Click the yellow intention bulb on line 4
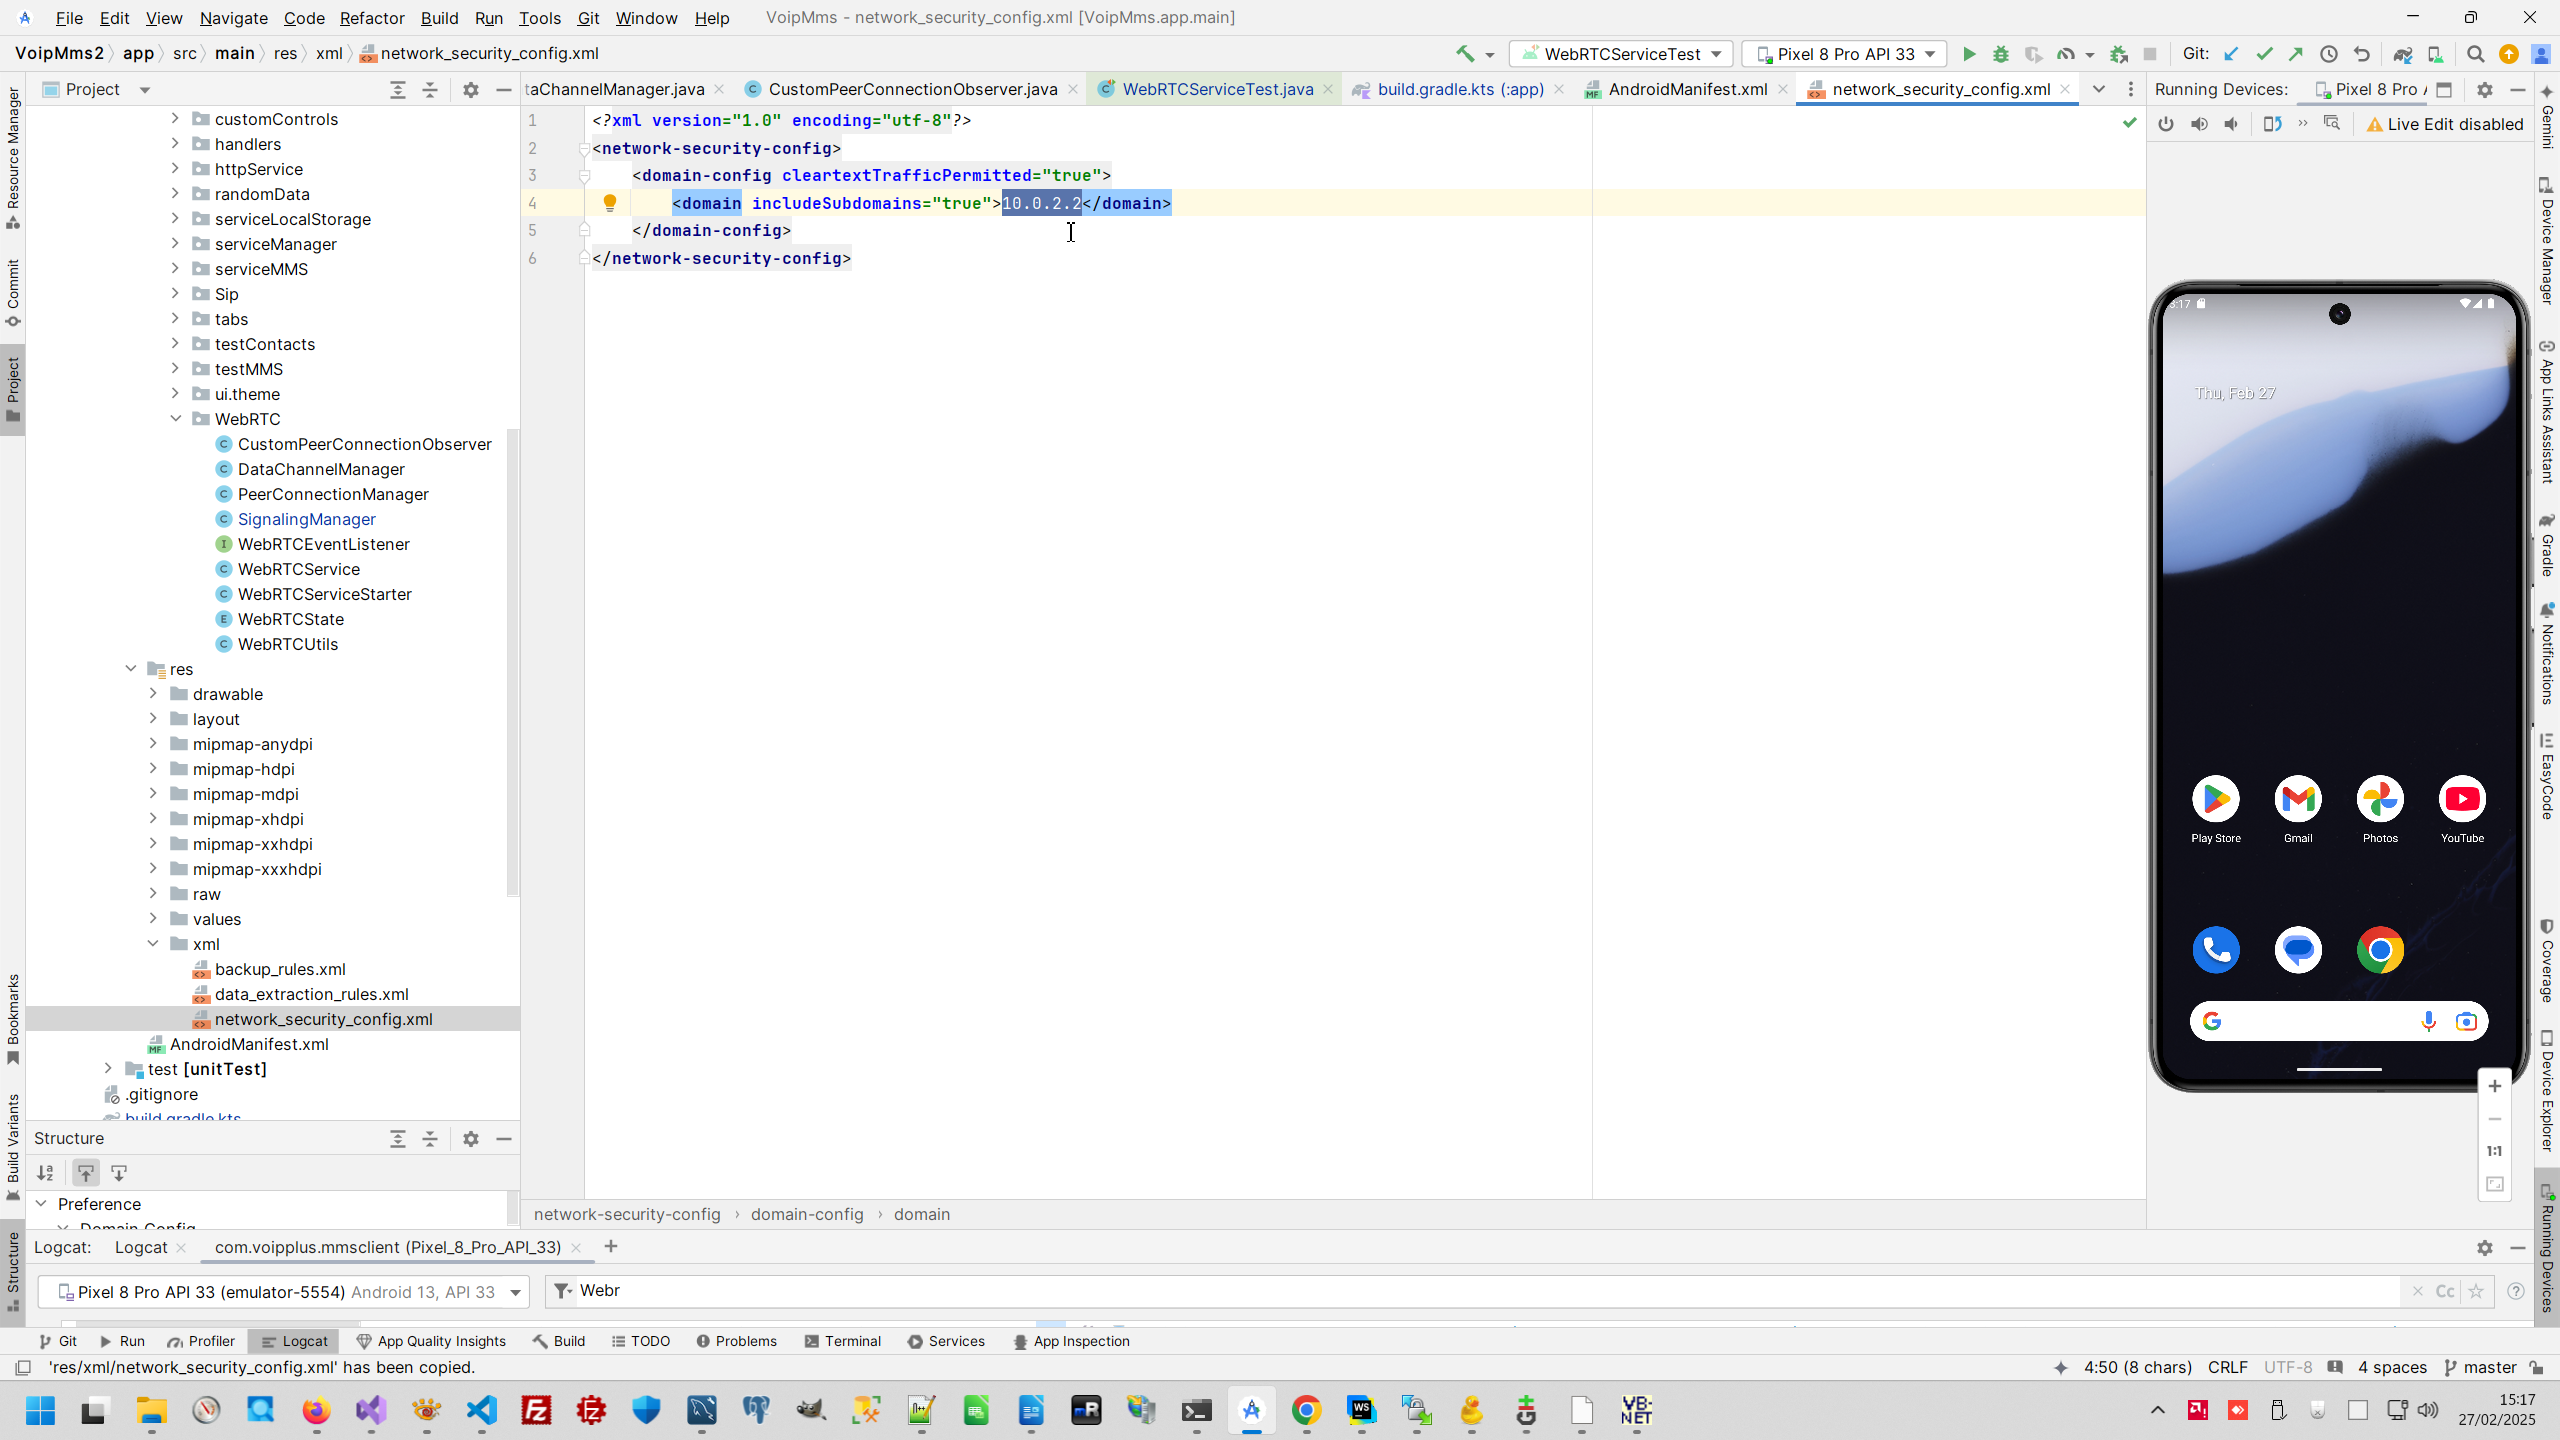 (x=609, y=203)
